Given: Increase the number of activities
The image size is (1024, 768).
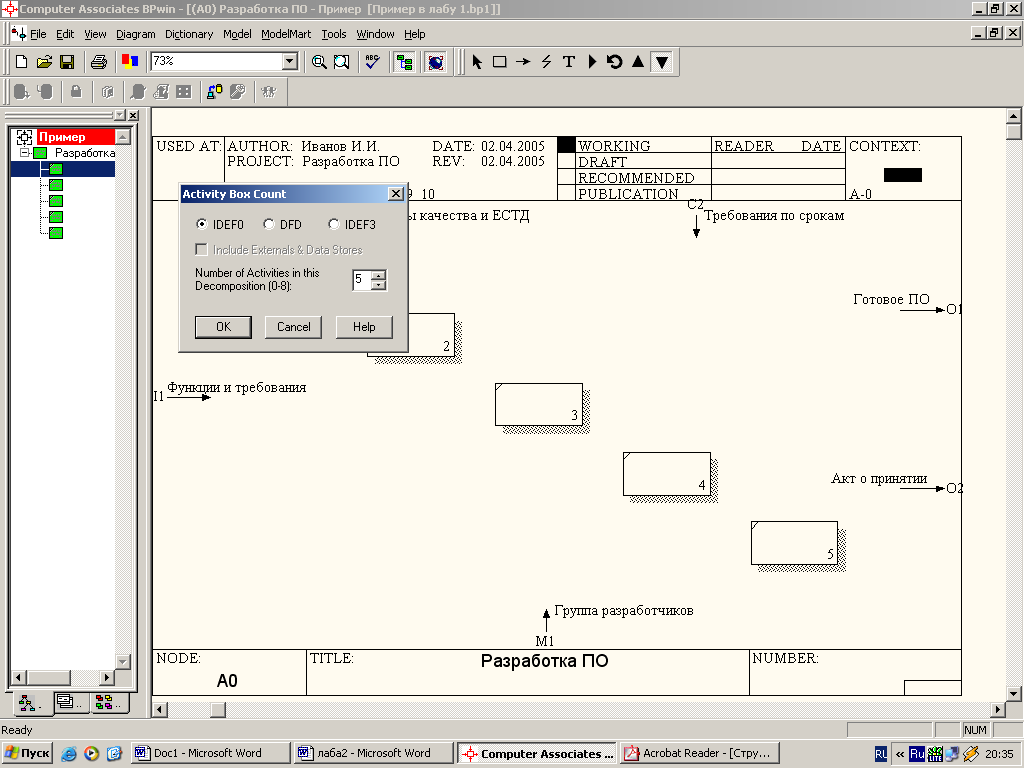Looking at the screenshot, I should 378,275.
